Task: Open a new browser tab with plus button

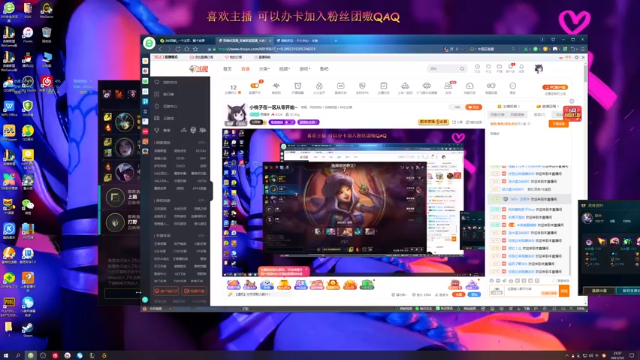Action: (336, 40)
